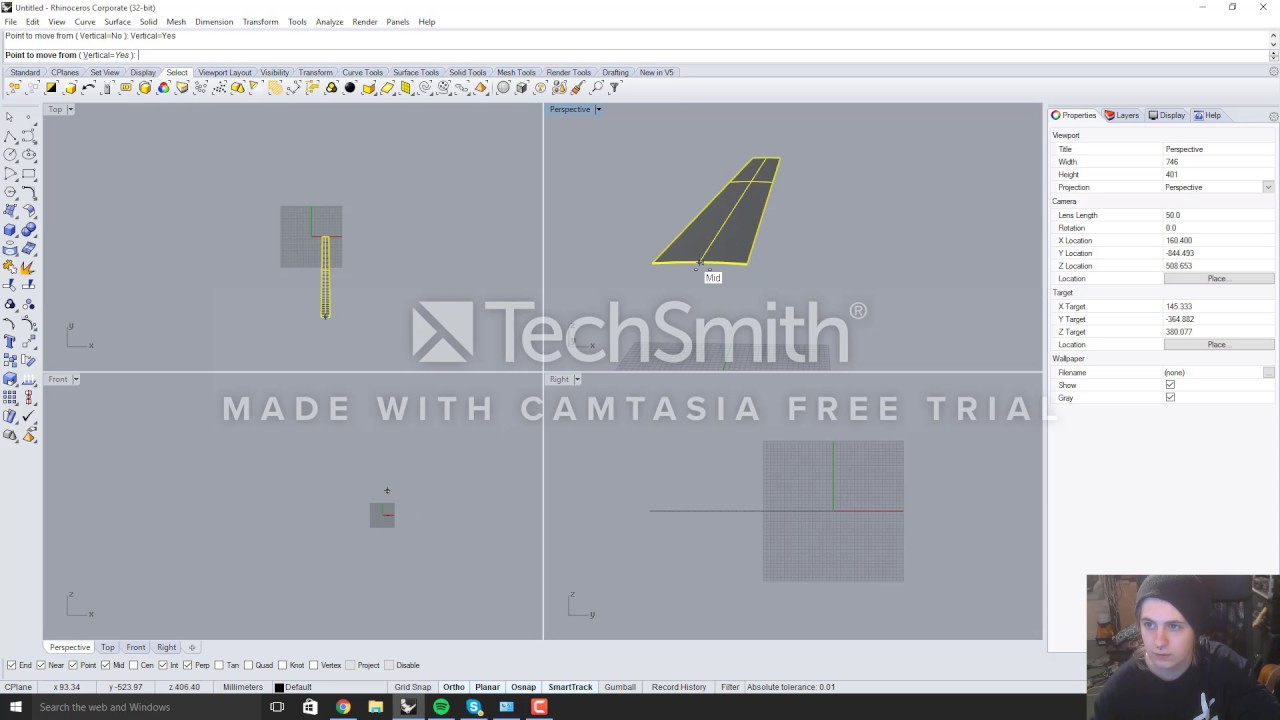This screenshot has width=1280, height=720.
Task: Click the Default layer black color swatch
Action: [279, 687]
